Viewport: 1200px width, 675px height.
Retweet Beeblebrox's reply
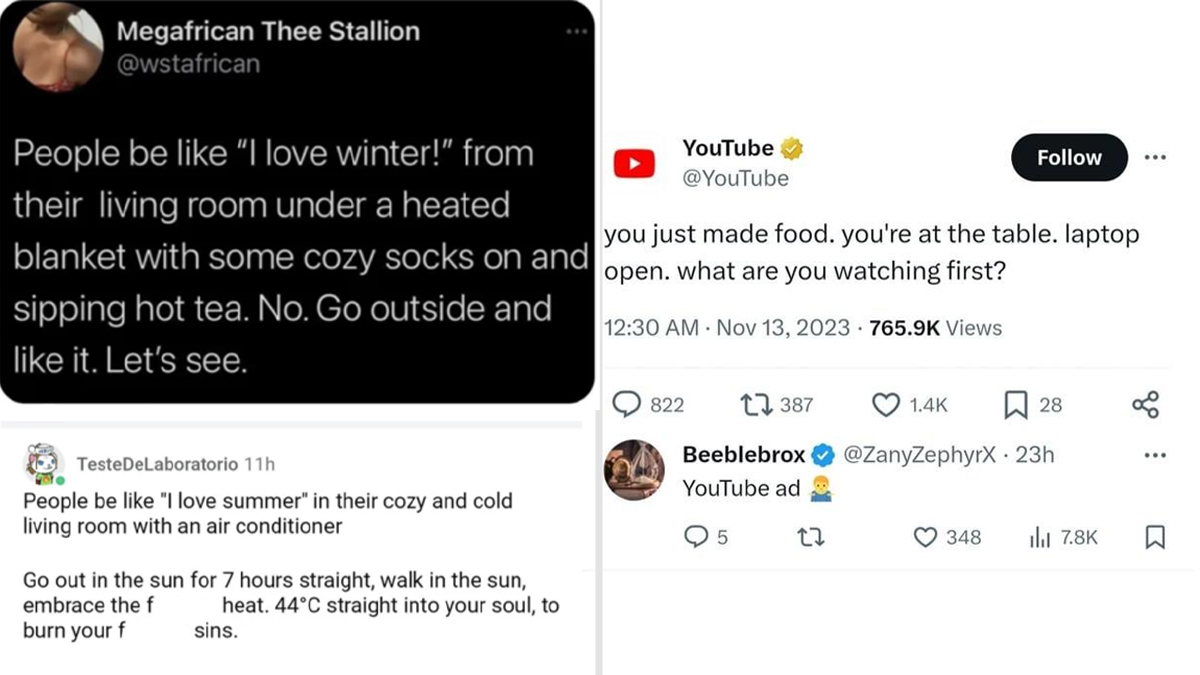point(811,537)
